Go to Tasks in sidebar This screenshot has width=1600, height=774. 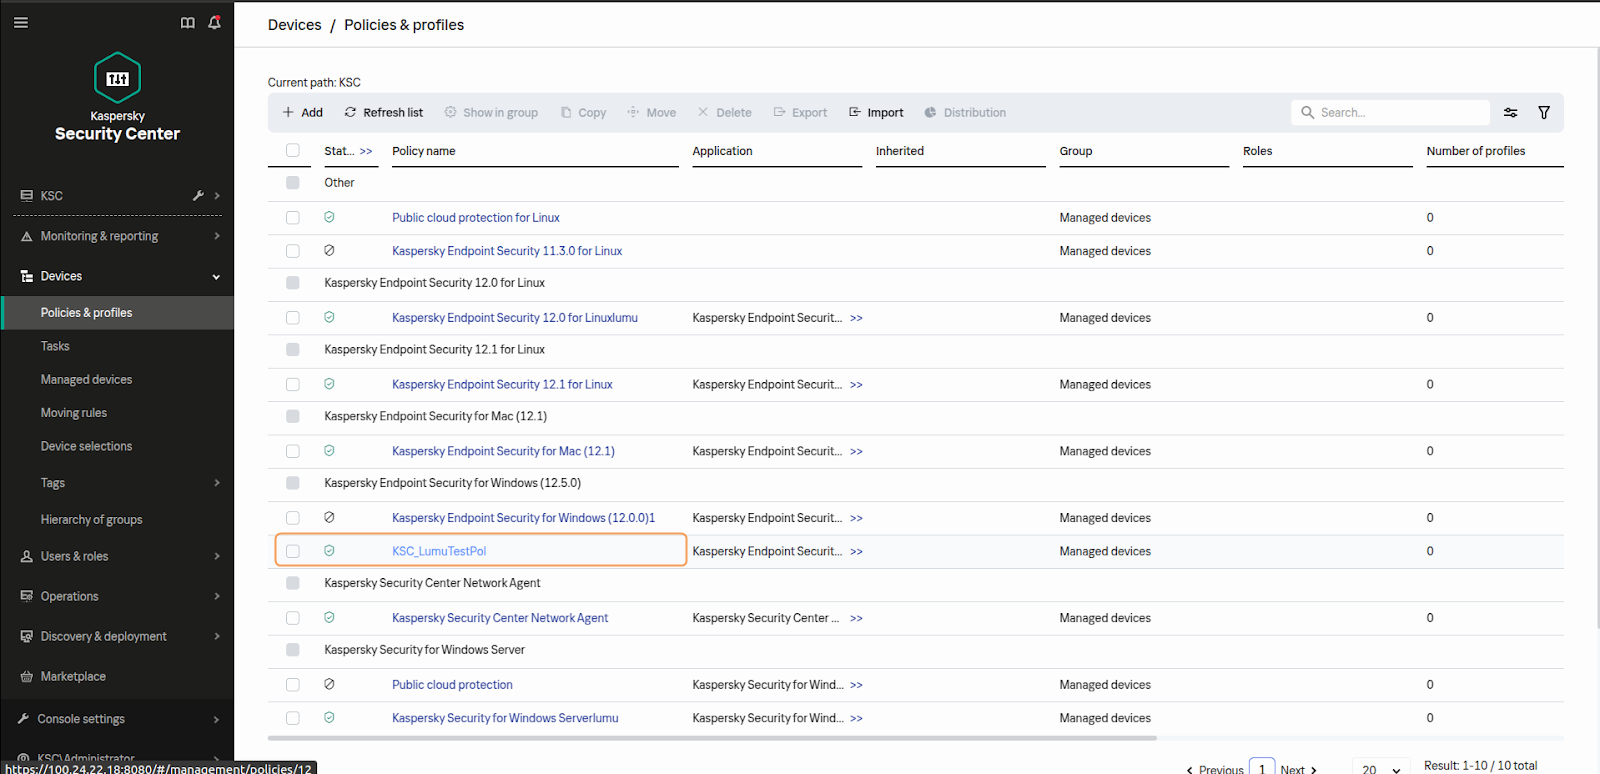[55, 346]
